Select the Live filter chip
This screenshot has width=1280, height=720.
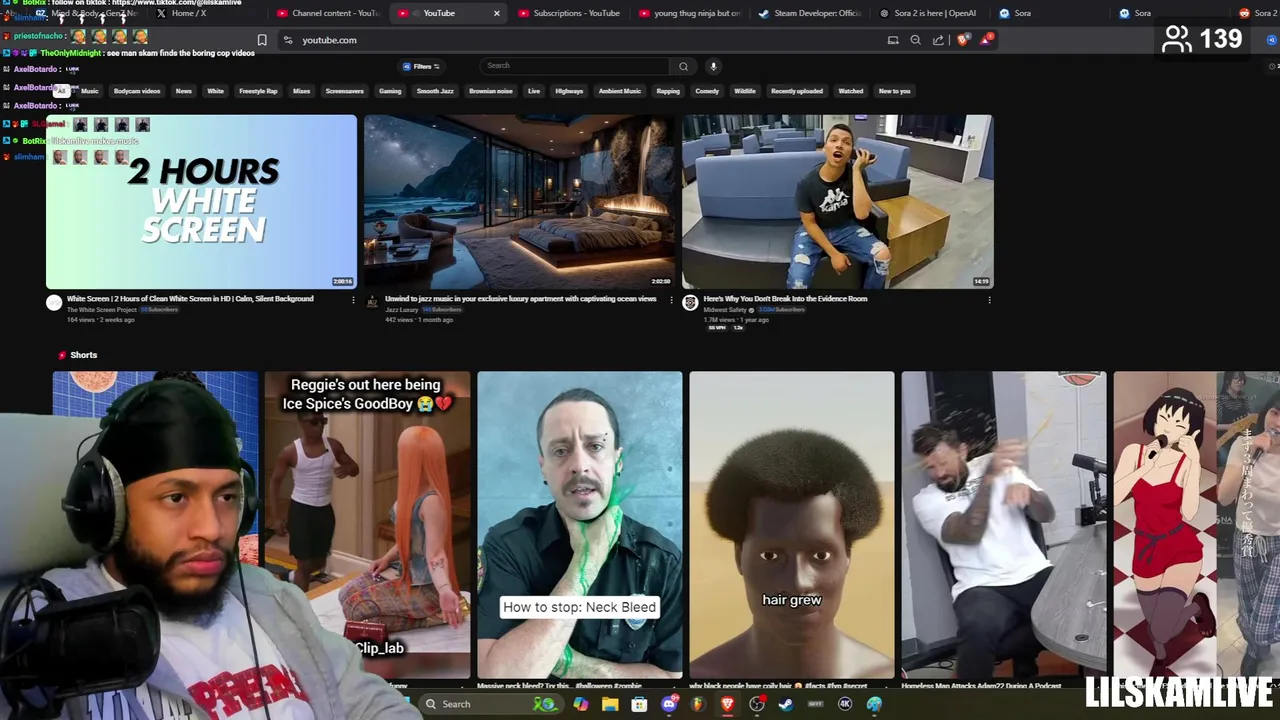coord(534,91)
